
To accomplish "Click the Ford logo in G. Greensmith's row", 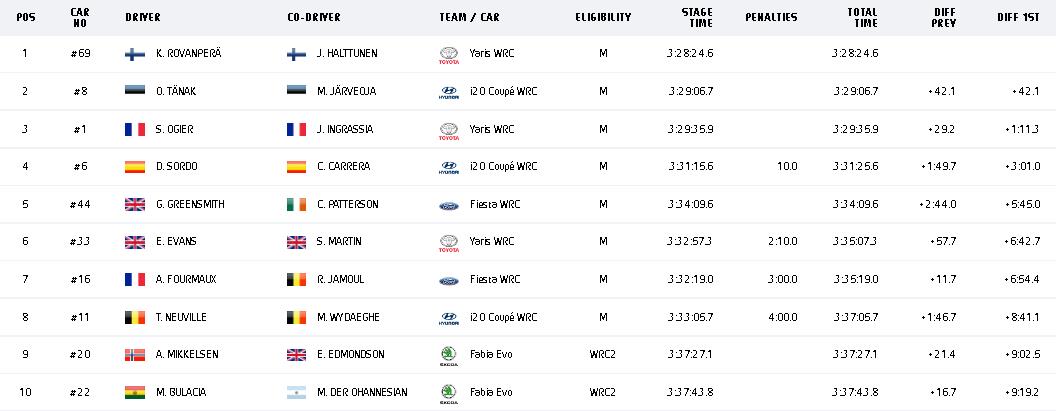I will (449, 206).
